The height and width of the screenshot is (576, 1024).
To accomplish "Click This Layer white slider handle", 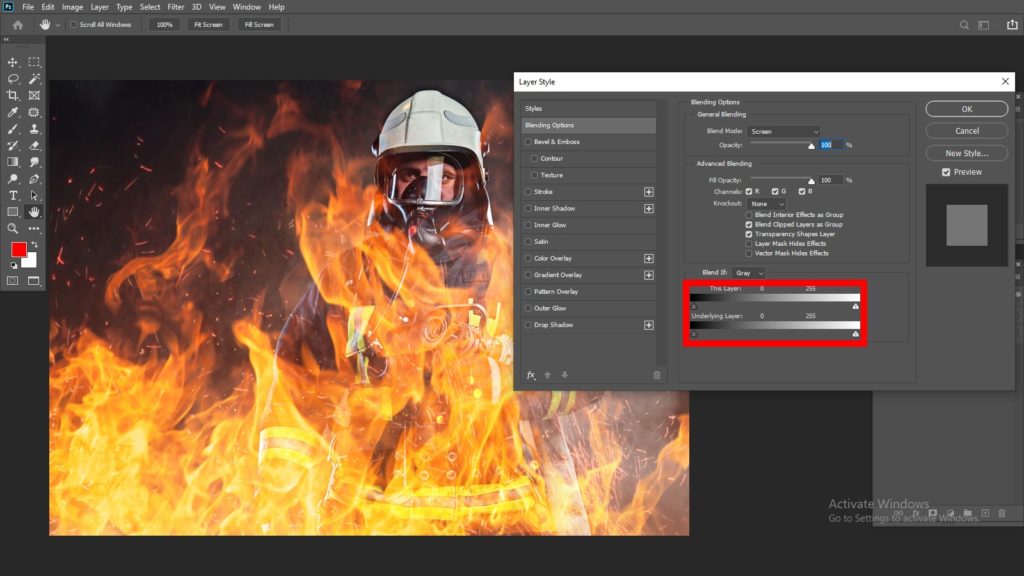I will pos(856,306).
